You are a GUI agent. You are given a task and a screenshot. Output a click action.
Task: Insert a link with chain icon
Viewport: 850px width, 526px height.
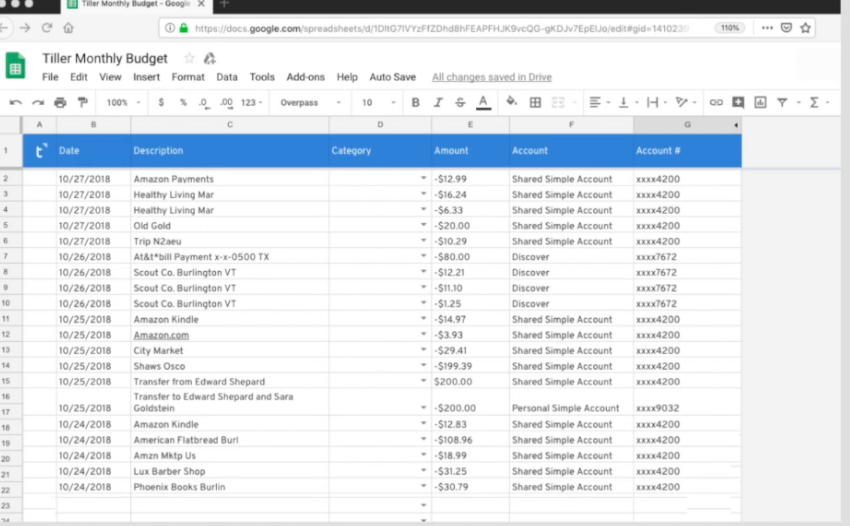(716, 102)
